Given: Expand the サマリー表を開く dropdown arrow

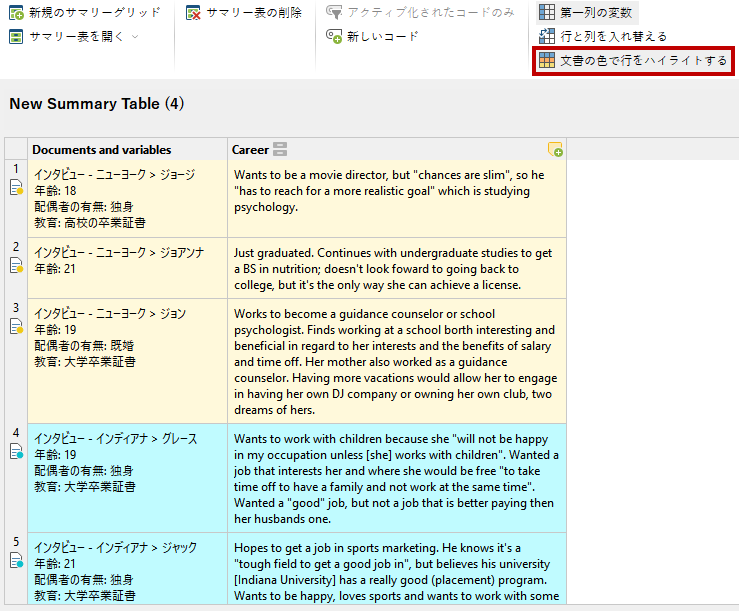Looking at the screenshot, I should (x=135, y=37).
